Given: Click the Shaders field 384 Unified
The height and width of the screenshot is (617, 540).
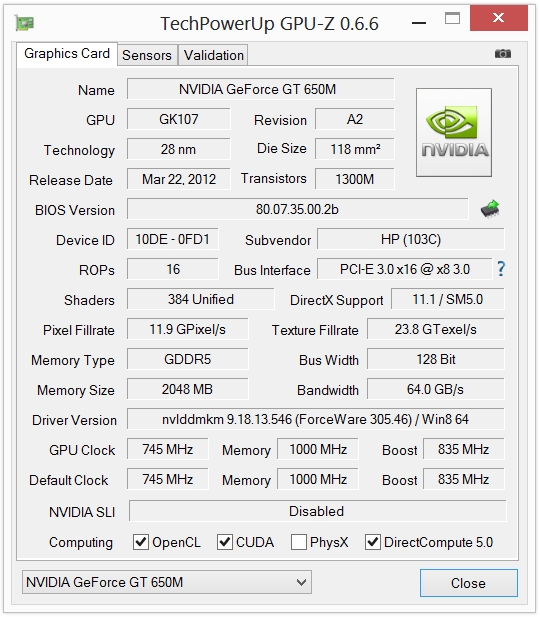Looking at the screenshot, I should tap(201, 299).
